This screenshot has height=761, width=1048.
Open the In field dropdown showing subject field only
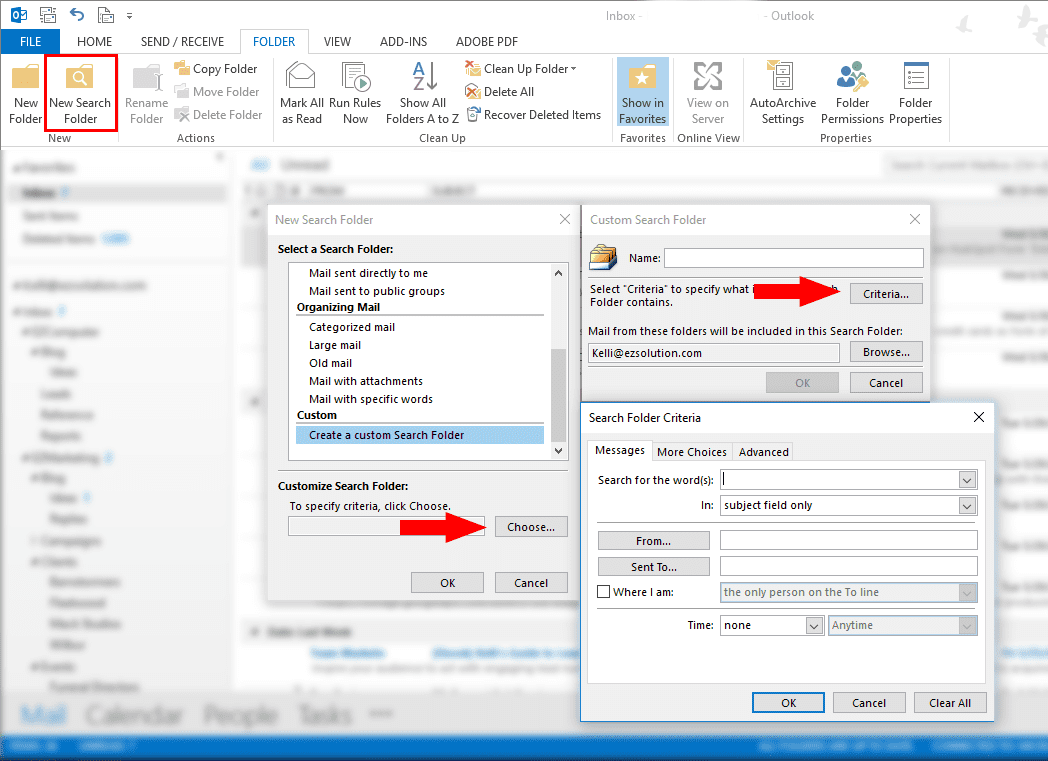point(966,505)
